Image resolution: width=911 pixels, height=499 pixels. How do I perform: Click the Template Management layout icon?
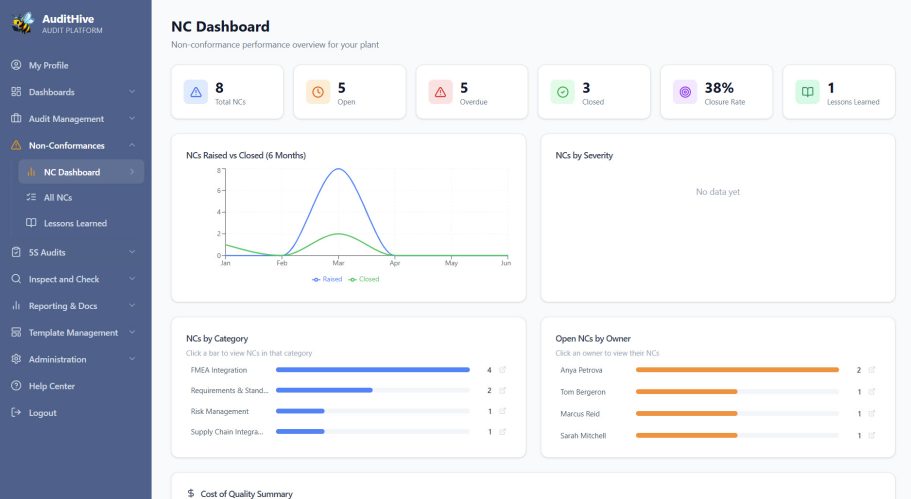(x=16, y=332)
